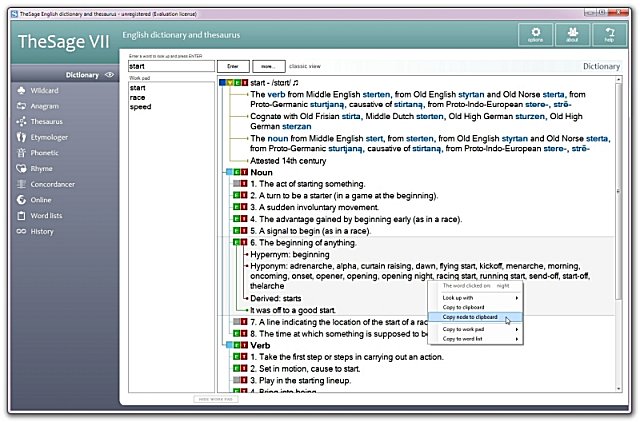
Task: Expand thesaurus (red T) for 'Take the first step'
Action: pos(244,357)
